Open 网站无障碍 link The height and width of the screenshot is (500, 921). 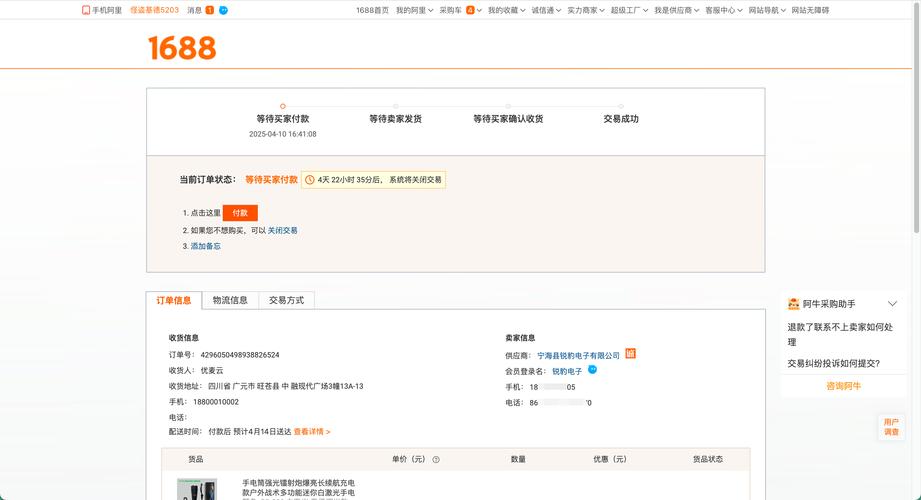[810, 10]
